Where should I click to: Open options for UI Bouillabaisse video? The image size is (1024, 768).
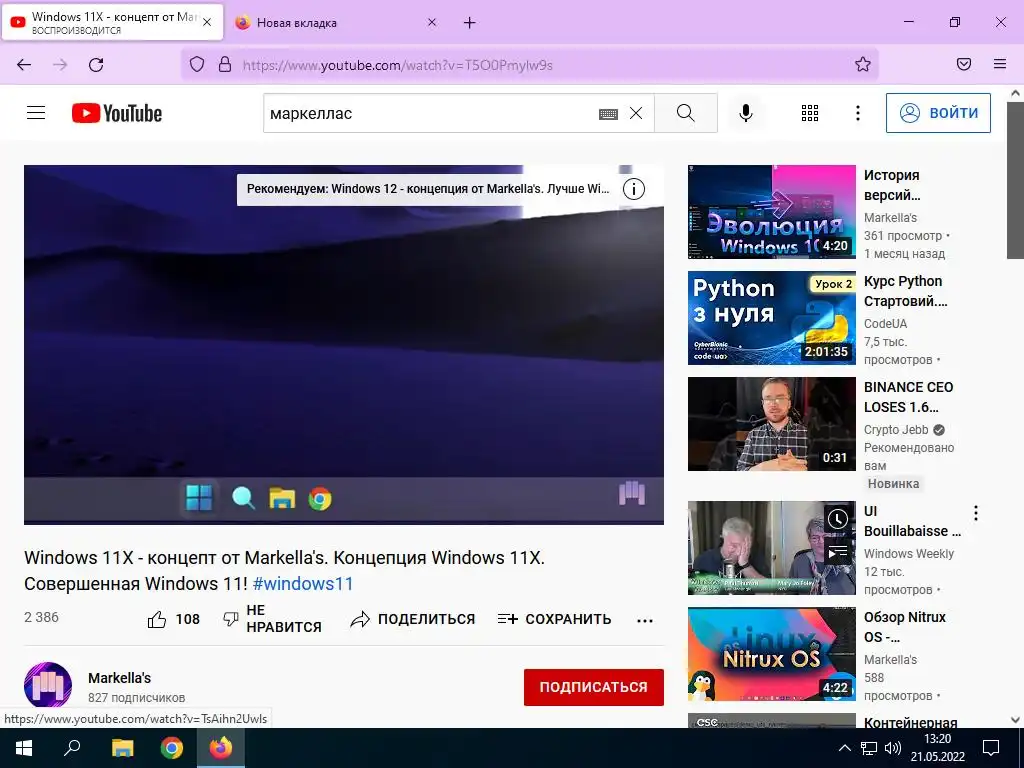[976, 513]
